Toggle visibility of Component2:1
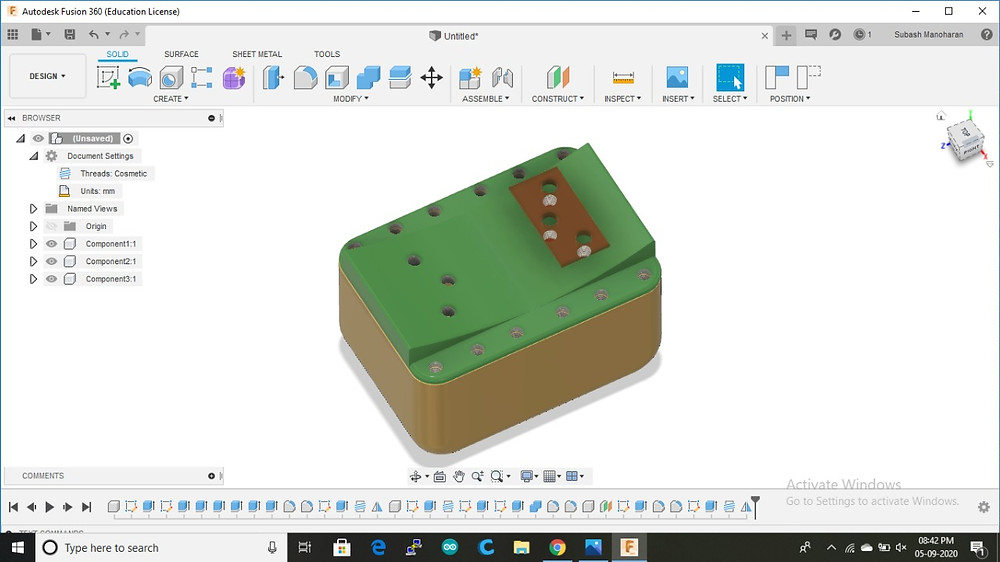This screenshot has height=562, width=1000. (x=52, y=261)
